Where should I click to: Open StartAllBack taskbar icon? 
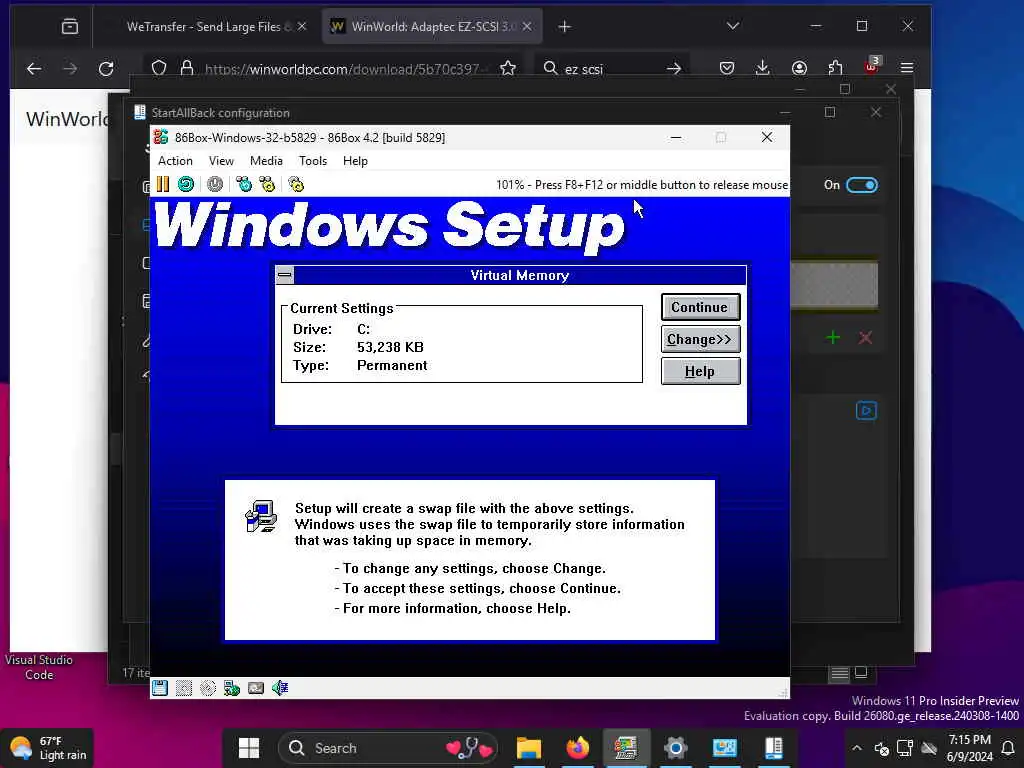(774, 748)
